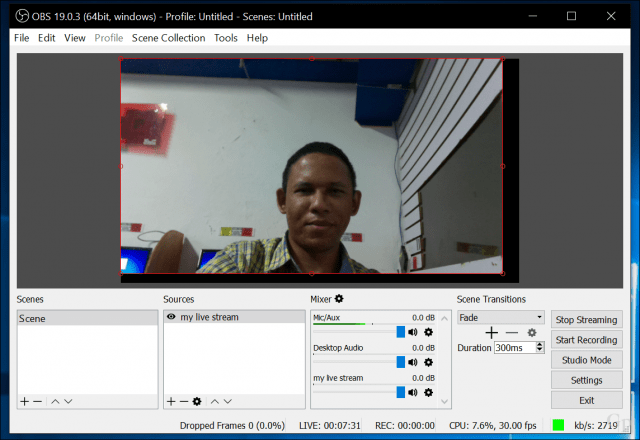Click 'REC: 00:00:00' status text
This screenshot has width=640, height=440.
(405, 425)
